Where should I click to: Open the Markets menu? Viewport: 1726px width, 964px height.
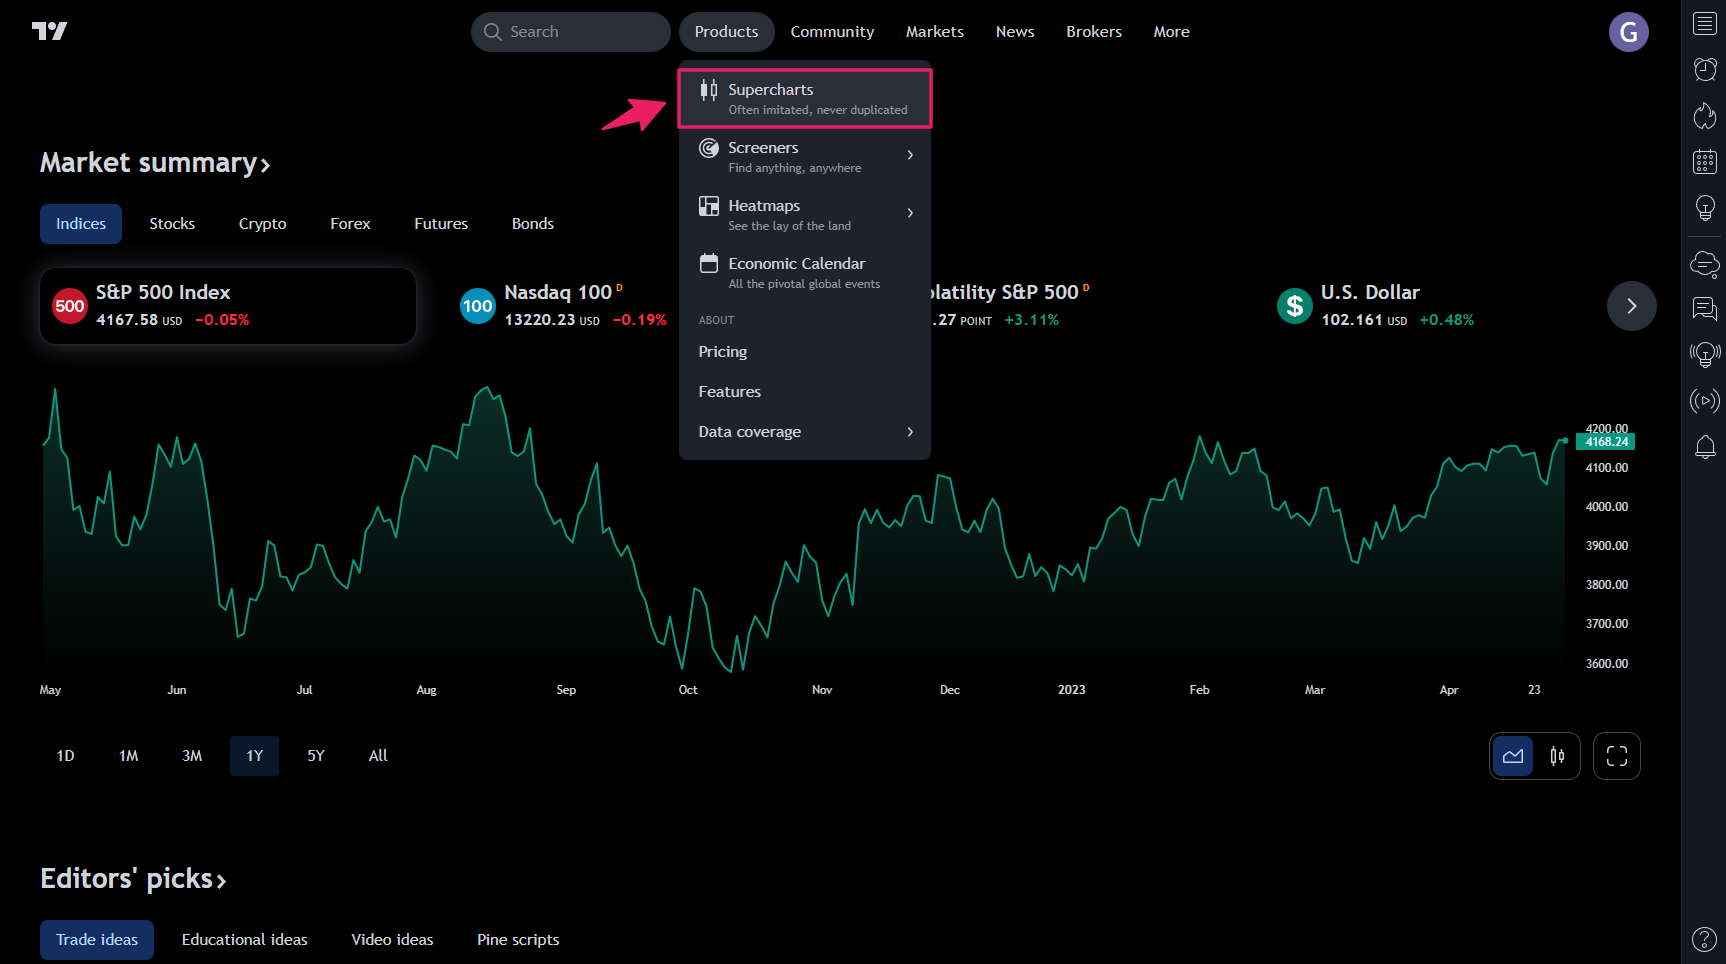point(935,32)
